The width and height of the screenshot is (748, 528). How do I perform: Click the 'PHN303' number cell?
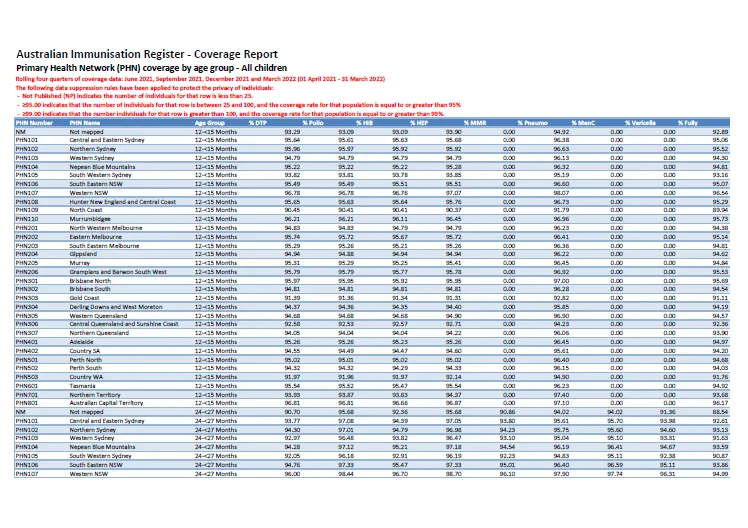click(27, 298)
